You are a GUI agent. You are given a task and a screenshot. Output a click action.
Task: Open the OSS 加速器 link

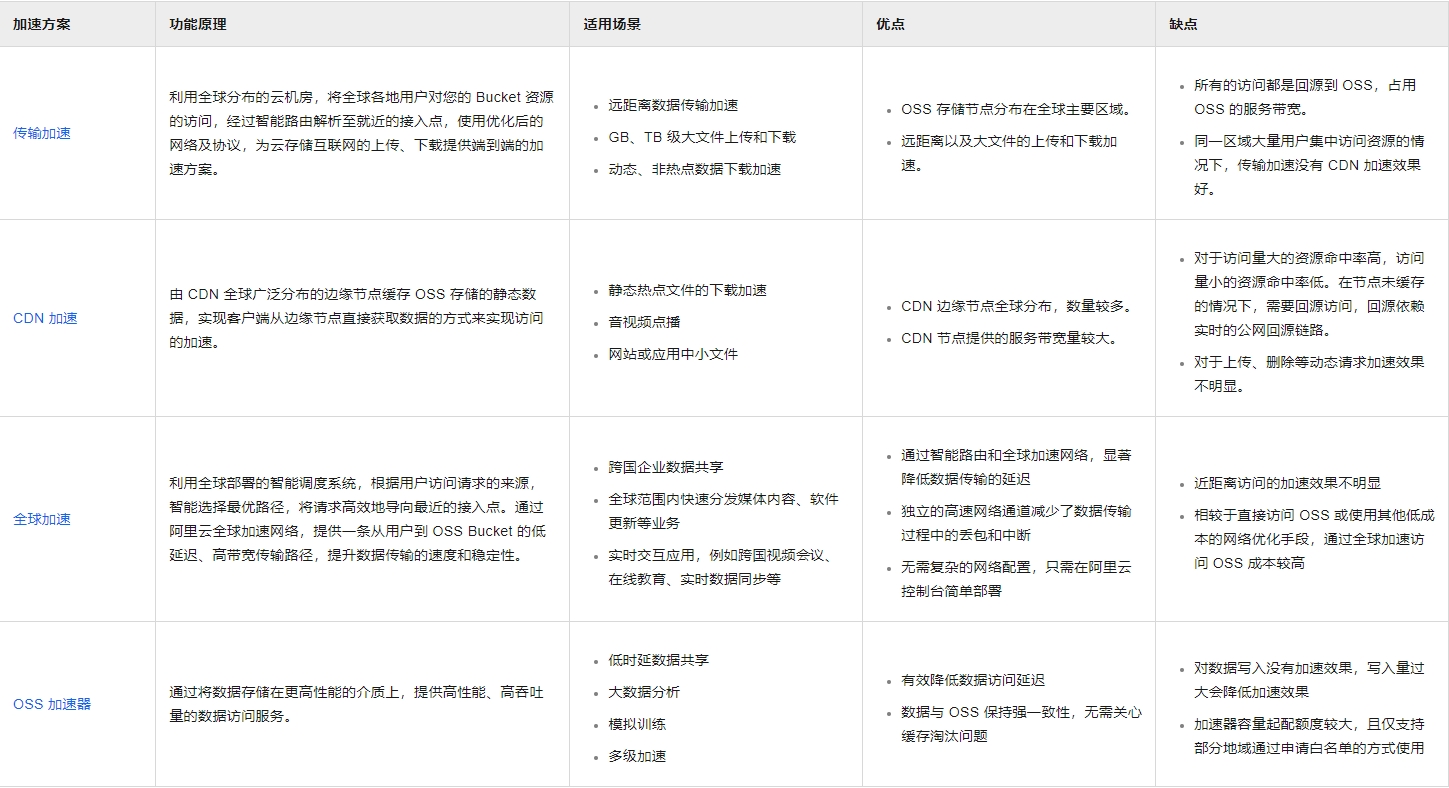(x=52, y=704)
